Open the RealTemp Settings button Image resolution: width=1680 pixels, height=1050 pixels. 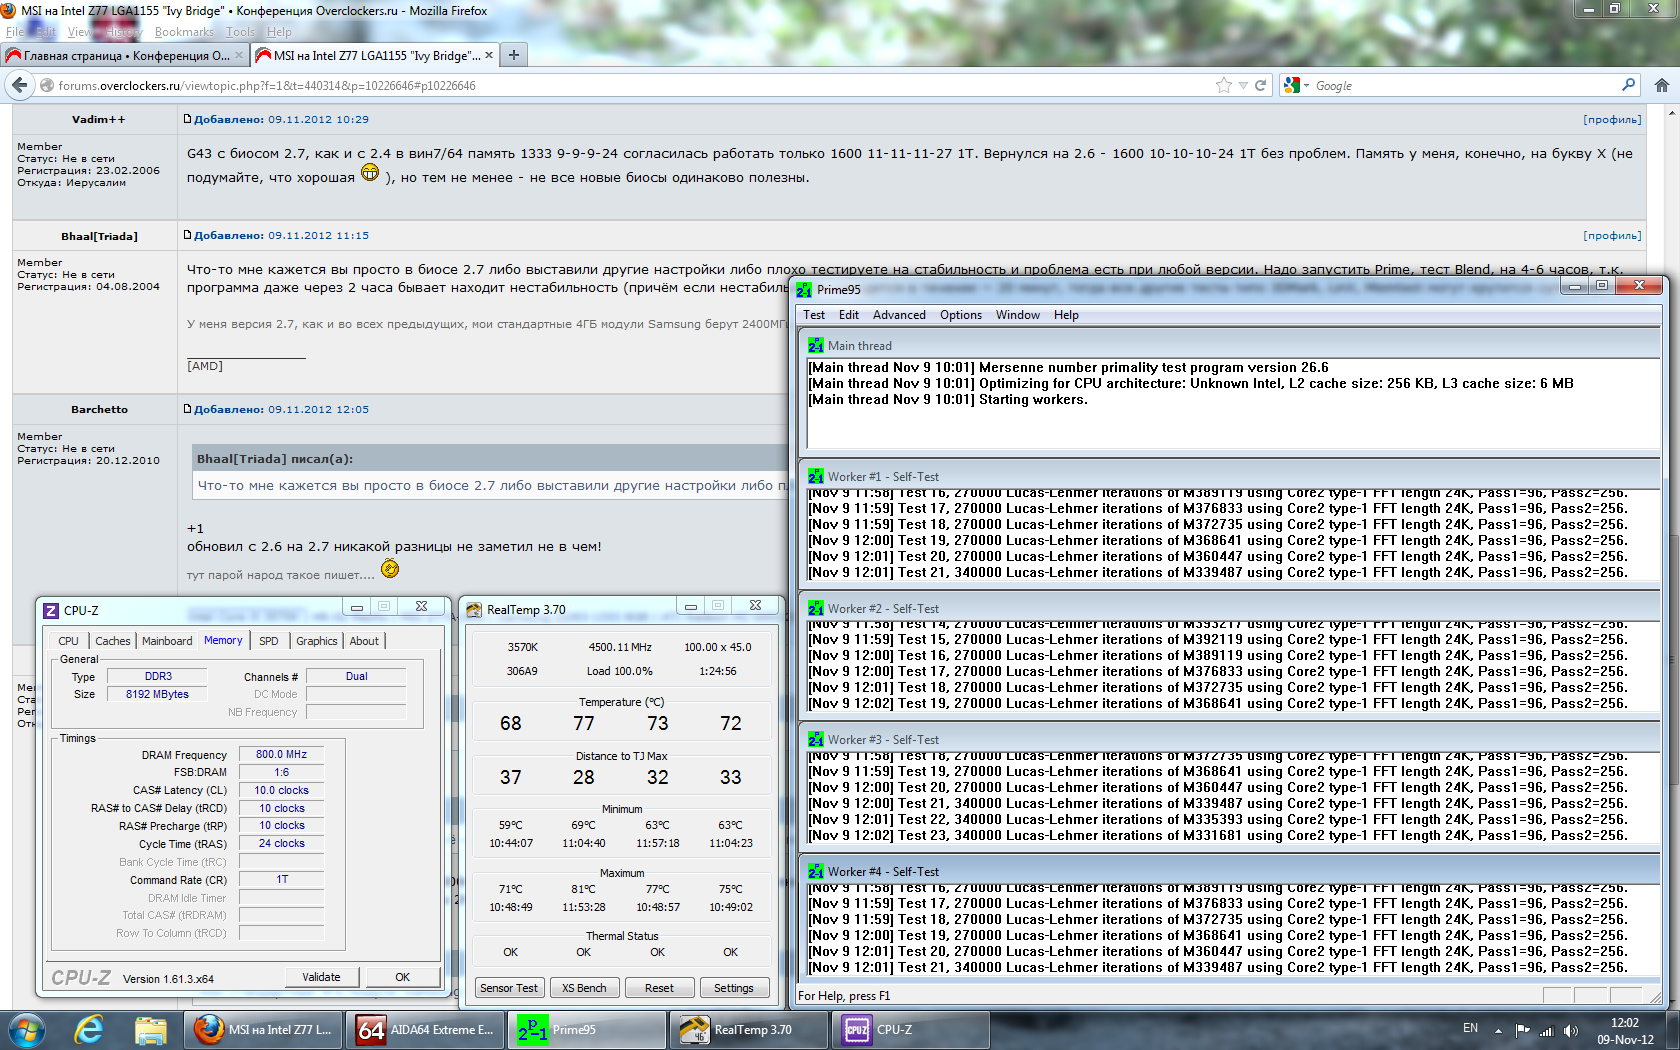pyautogui.click(x=733, y=988)
